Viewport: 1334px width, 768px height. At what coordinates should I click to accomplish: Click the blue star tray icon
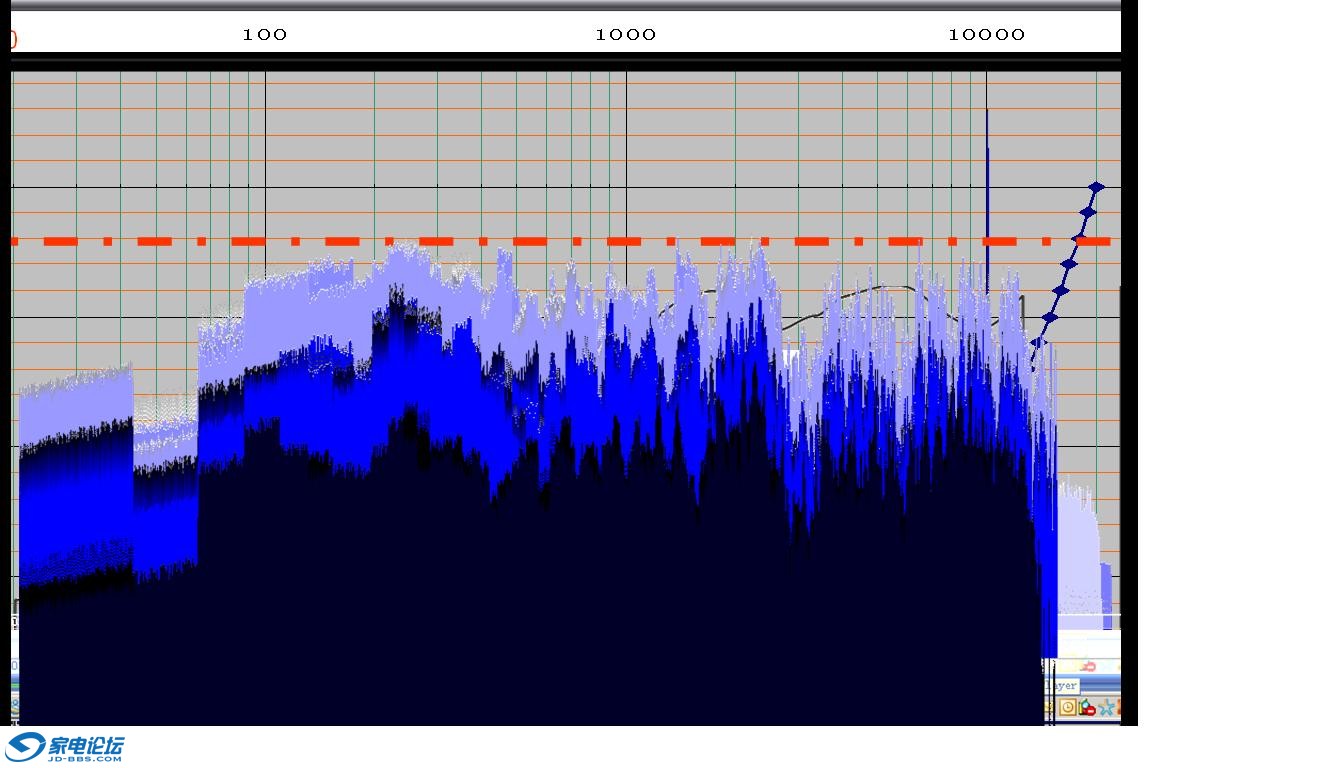click(x=1106, y=708)
